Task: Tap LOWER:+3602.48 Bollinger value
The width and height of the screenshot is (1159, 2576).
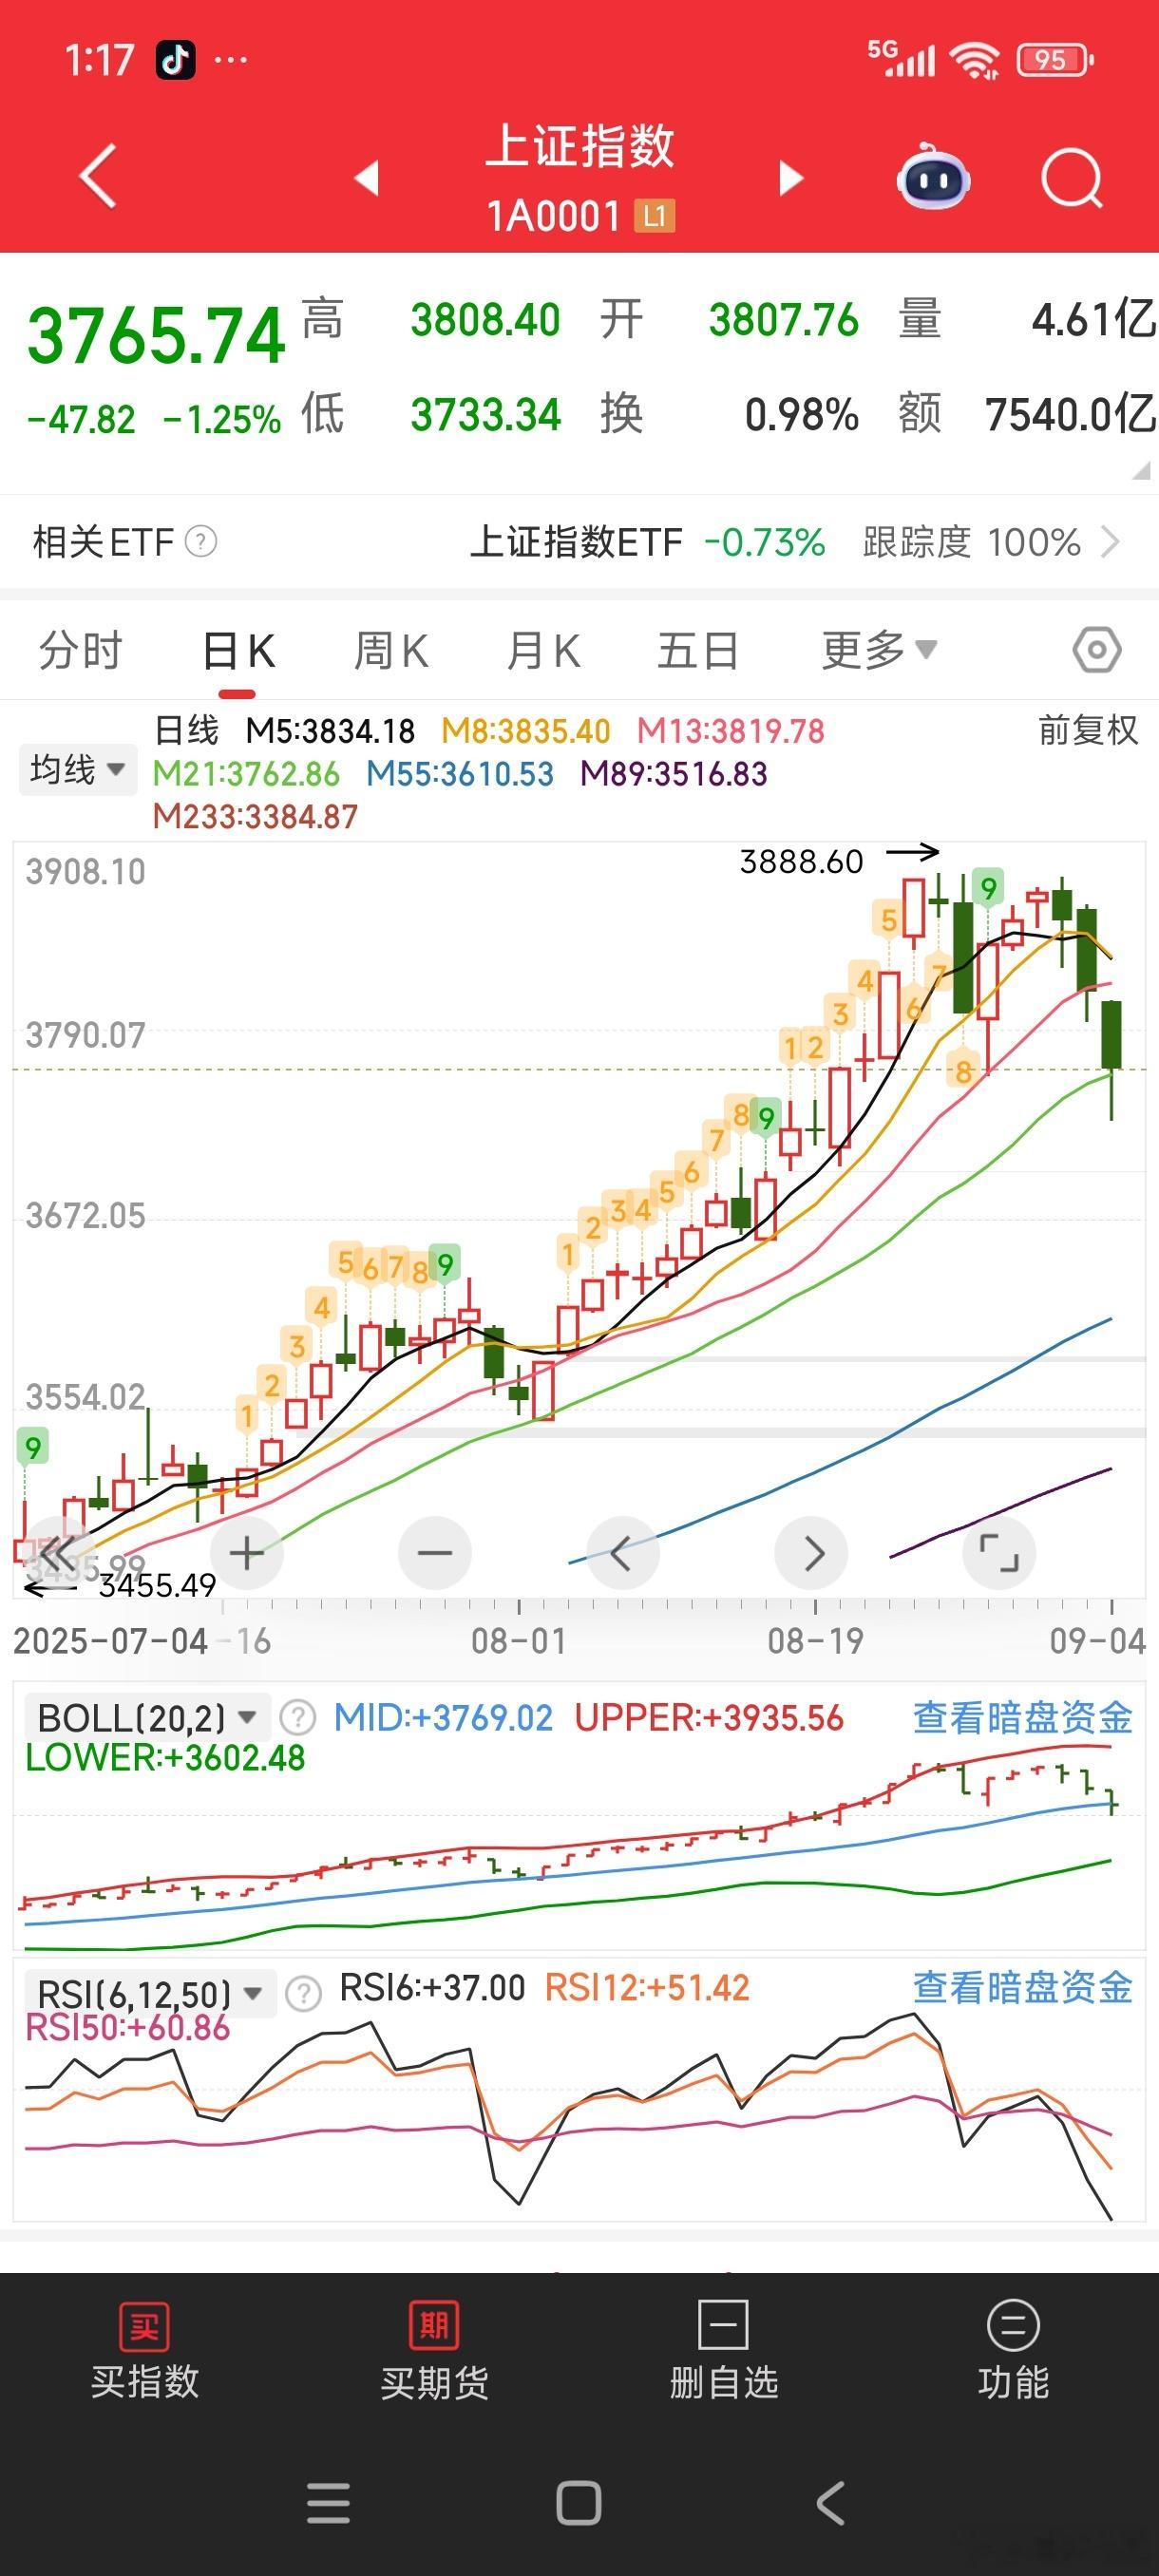Action: click(x=165, y=1758)
